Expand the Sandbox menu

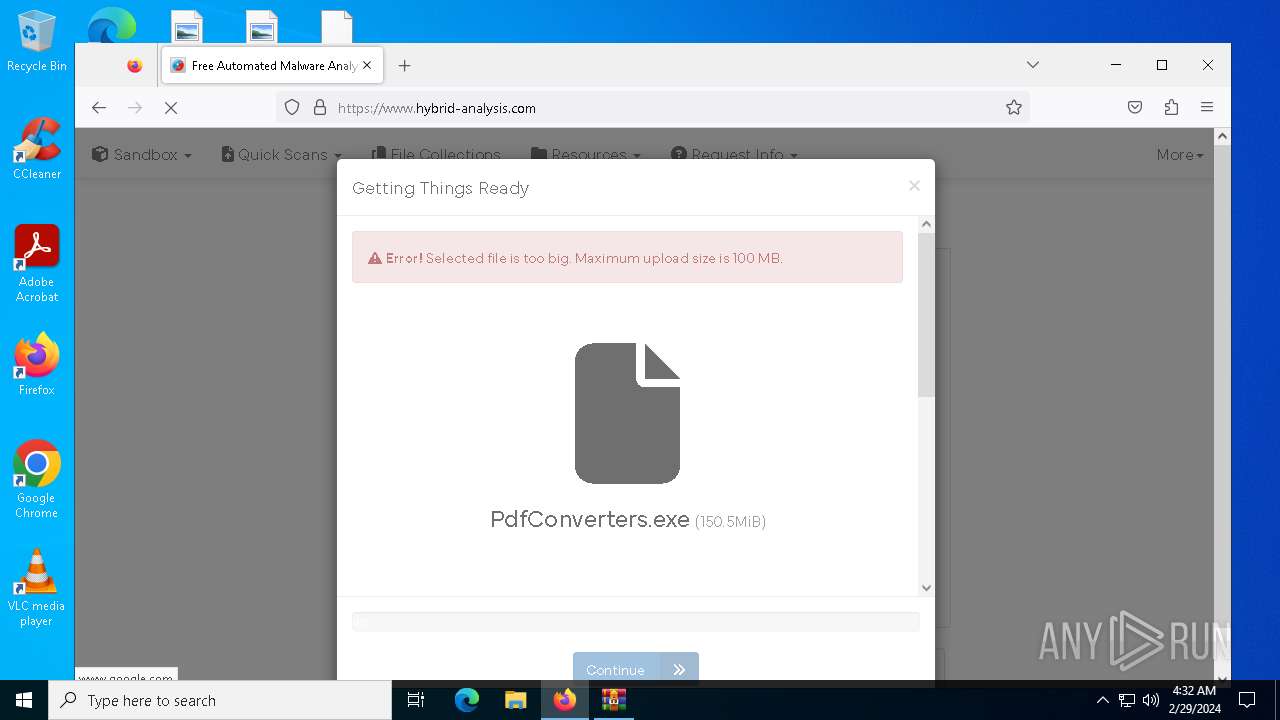tap(142, 155)
